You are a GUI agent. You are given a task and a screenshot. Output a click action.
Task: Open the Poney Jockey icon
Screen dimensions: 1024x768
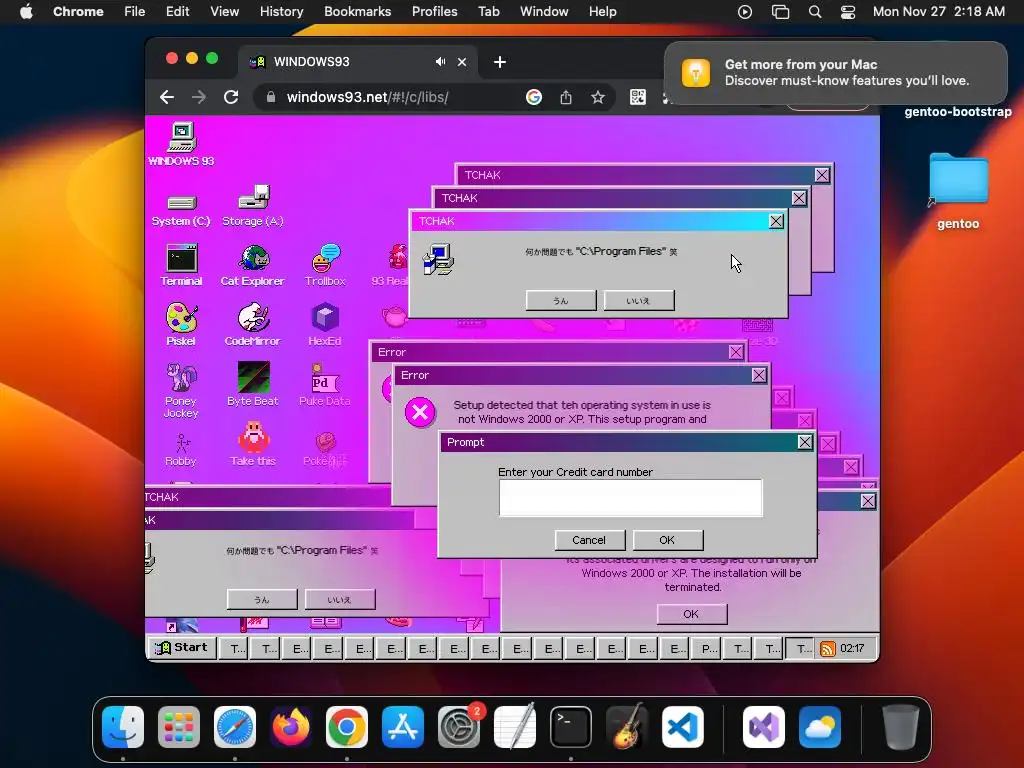[x=181, y=390]
